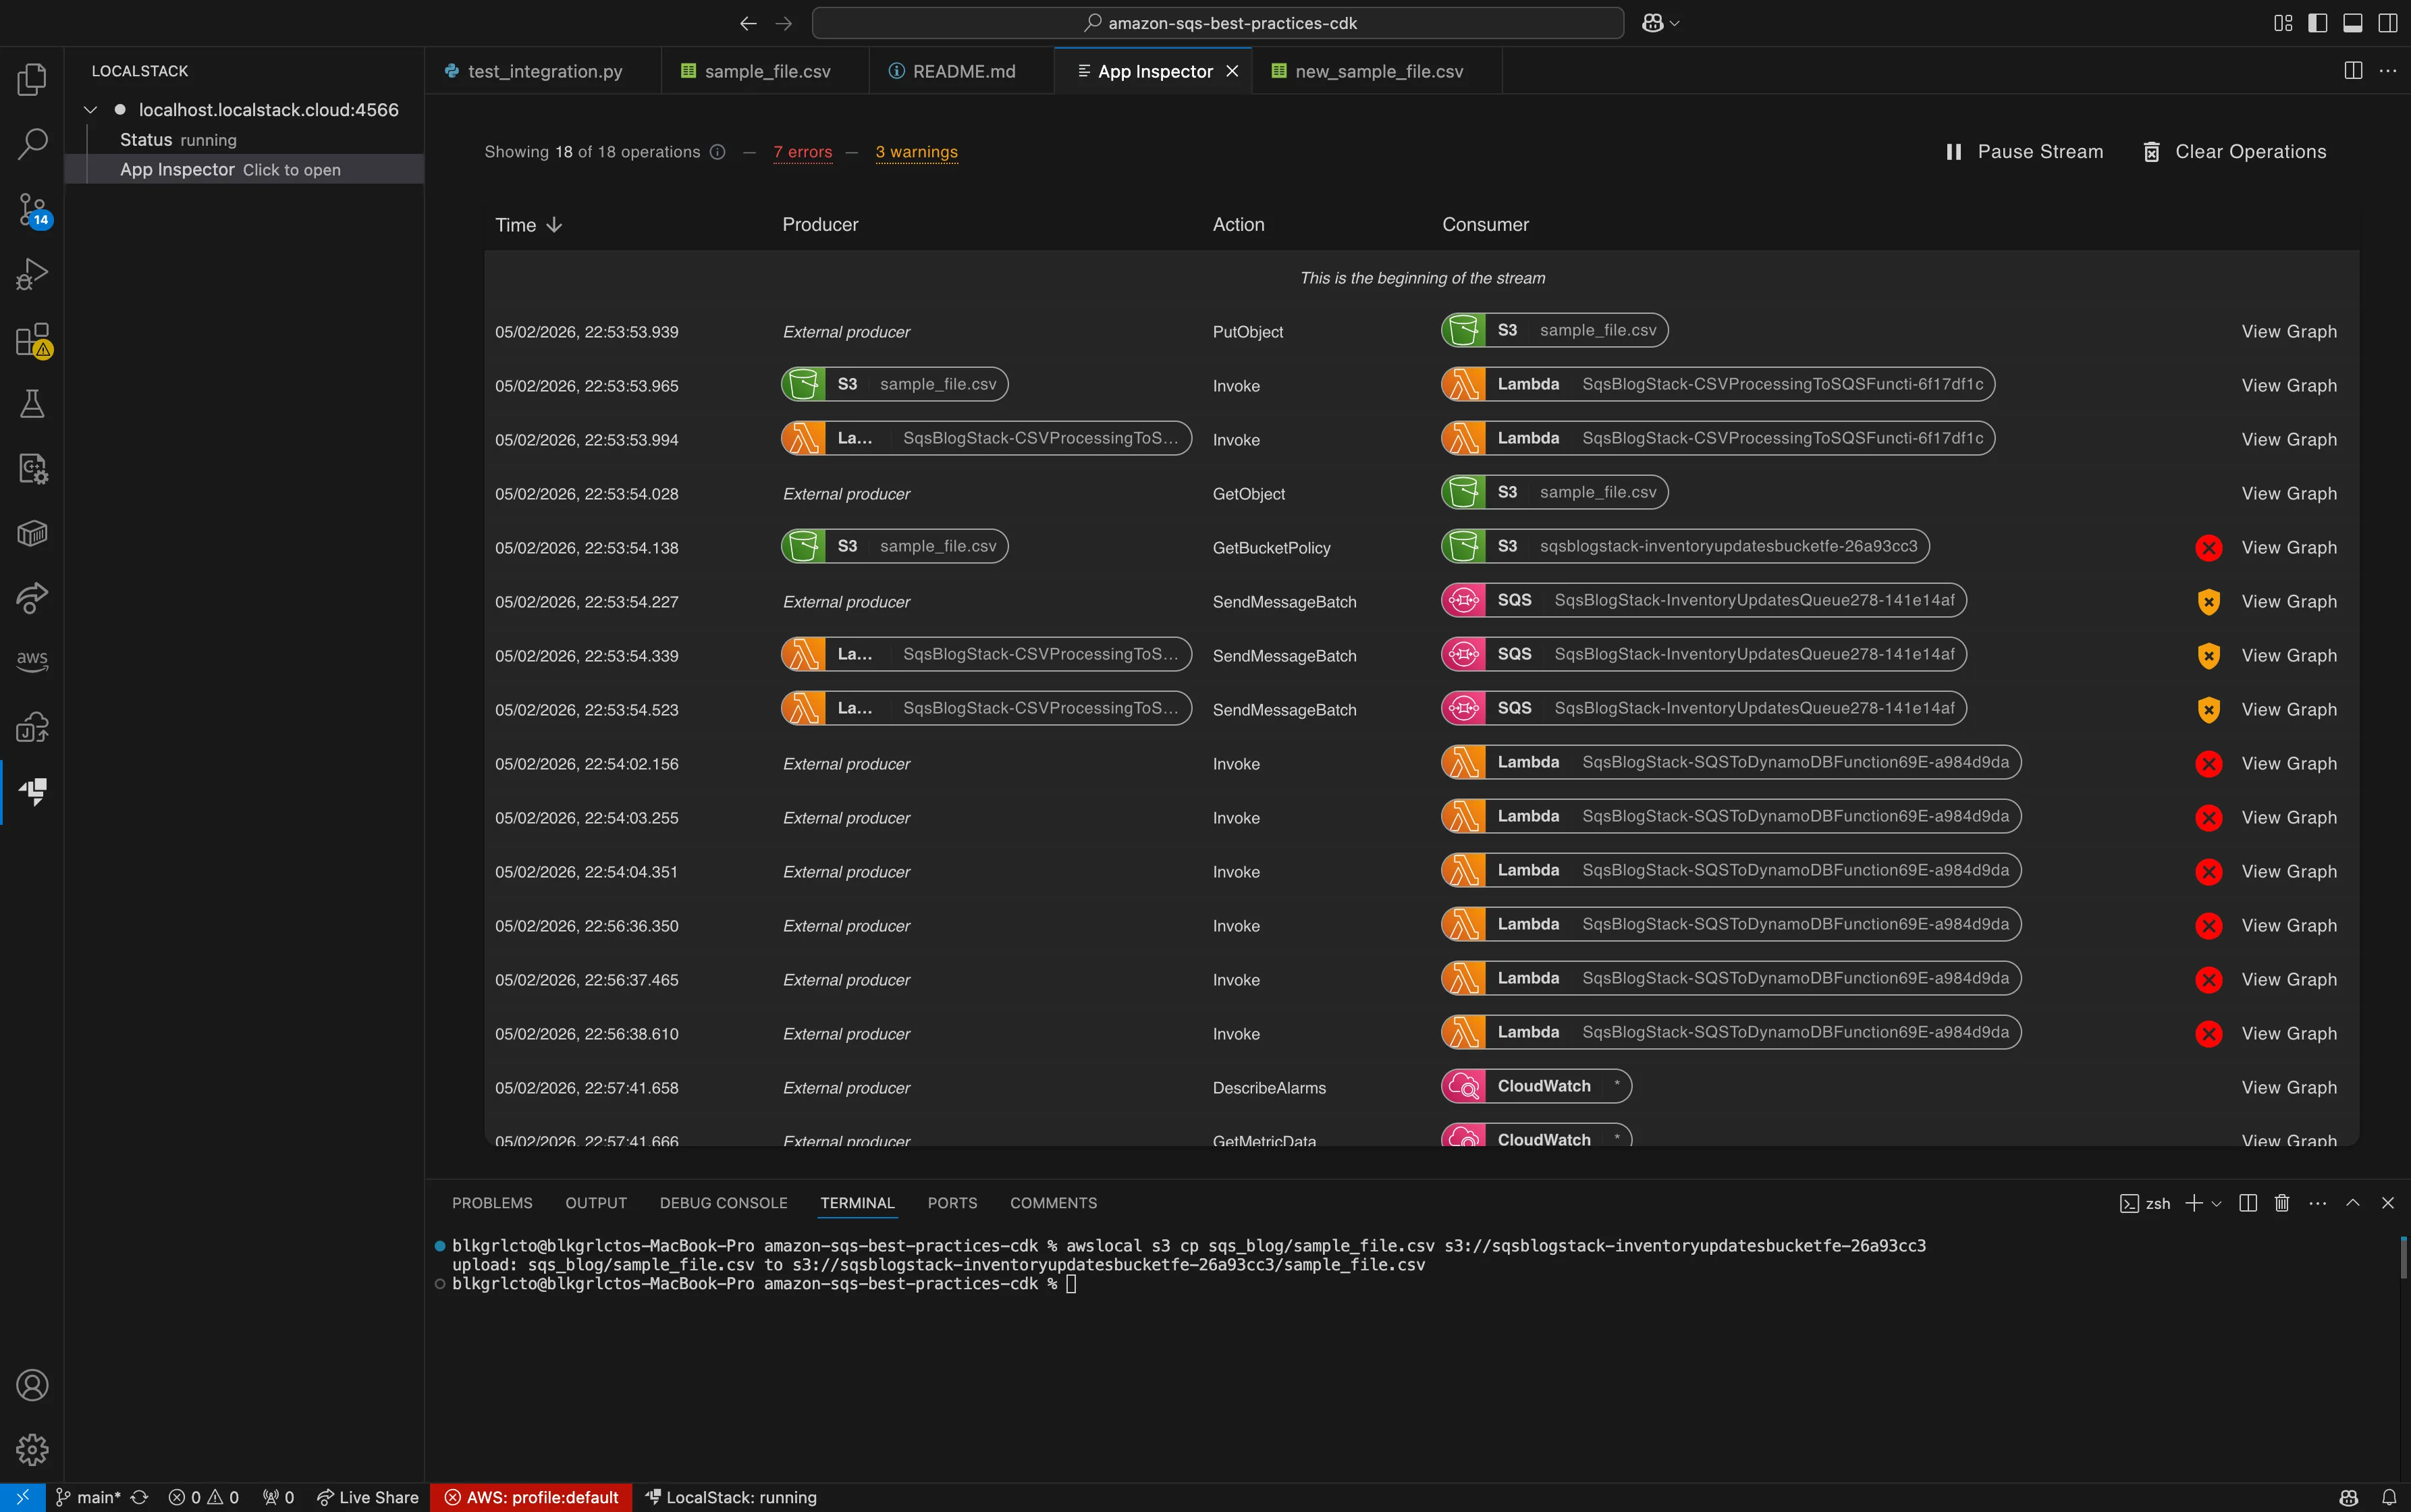Viewport: 2411px width, 1512px height.
Task: Click Customize Layout icon in title bar
Action: tap(2283, 23)
